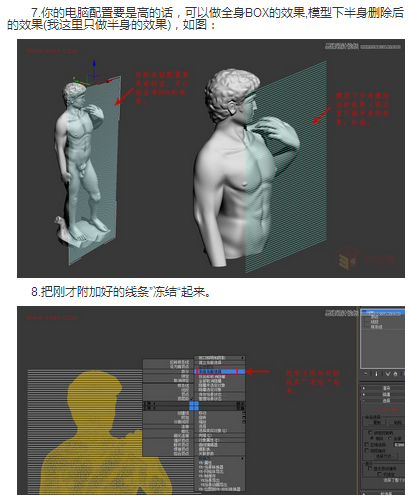Image resolution: width=408 pixels, height=495 pixels.
Task: Select red segment sub-object icon
Action: point(386,410)
